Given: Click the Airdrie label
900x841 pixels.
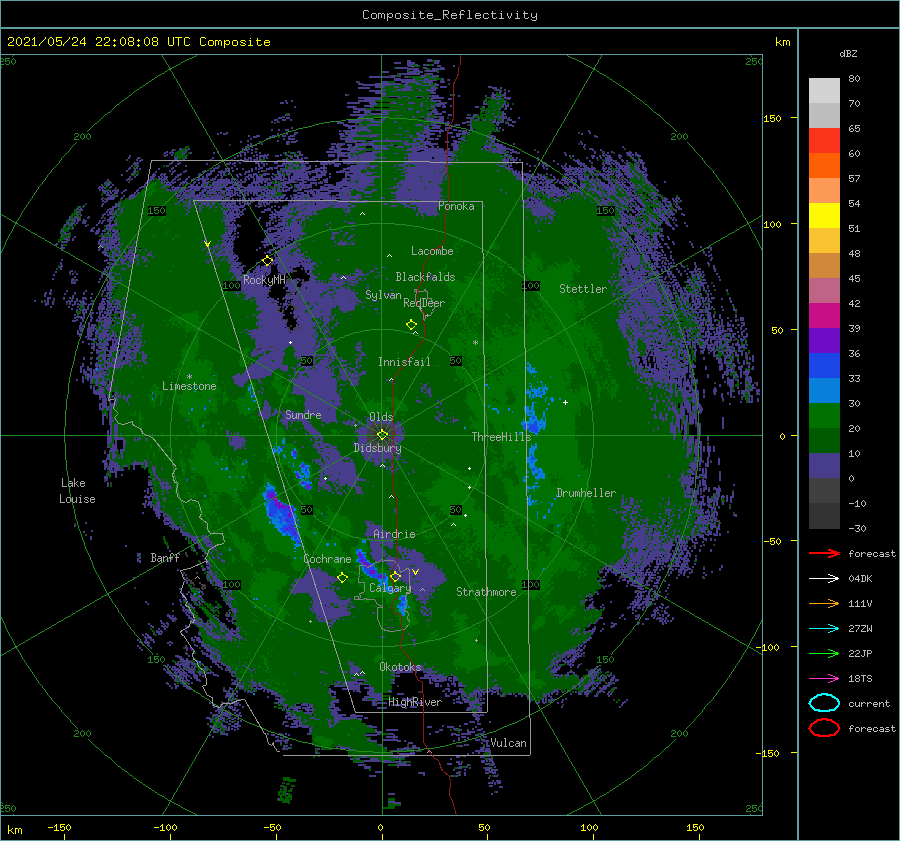Looking at the screenshot, I should click(x=394, y=534).
